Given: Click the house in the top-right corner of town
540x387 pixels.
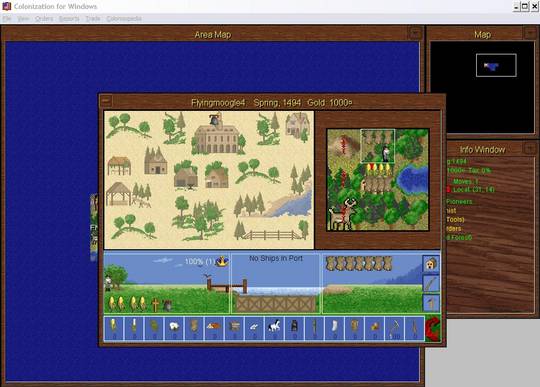Looking at the screenshot, I should 297,126.
